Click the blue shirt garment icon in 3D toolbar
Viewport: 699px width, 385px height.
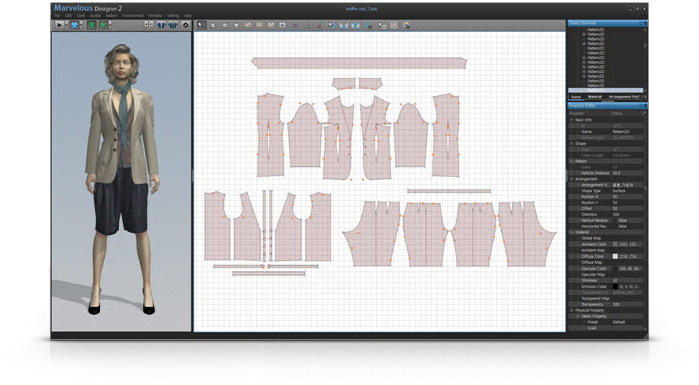pos(74,25)
